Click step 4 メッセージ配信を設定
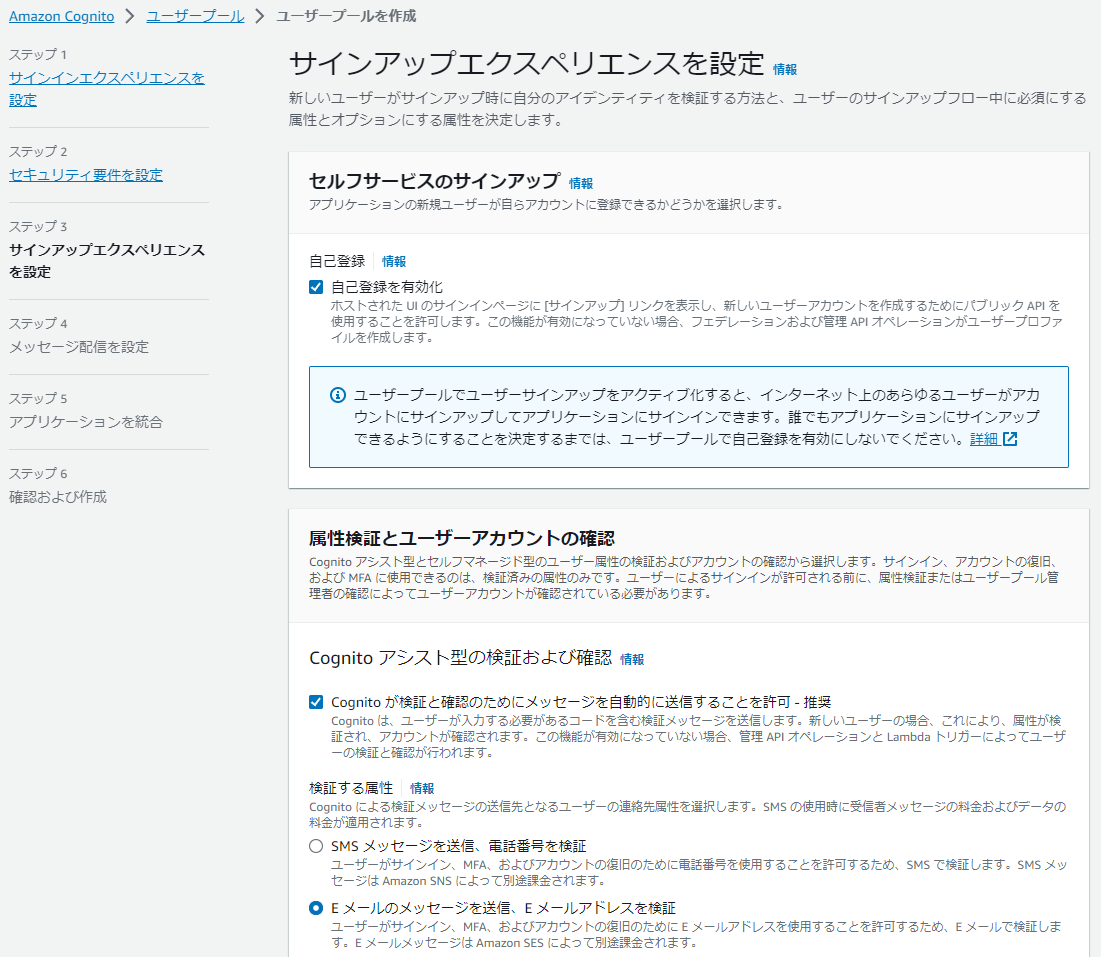1101x957 pixels. pos(79,347)
